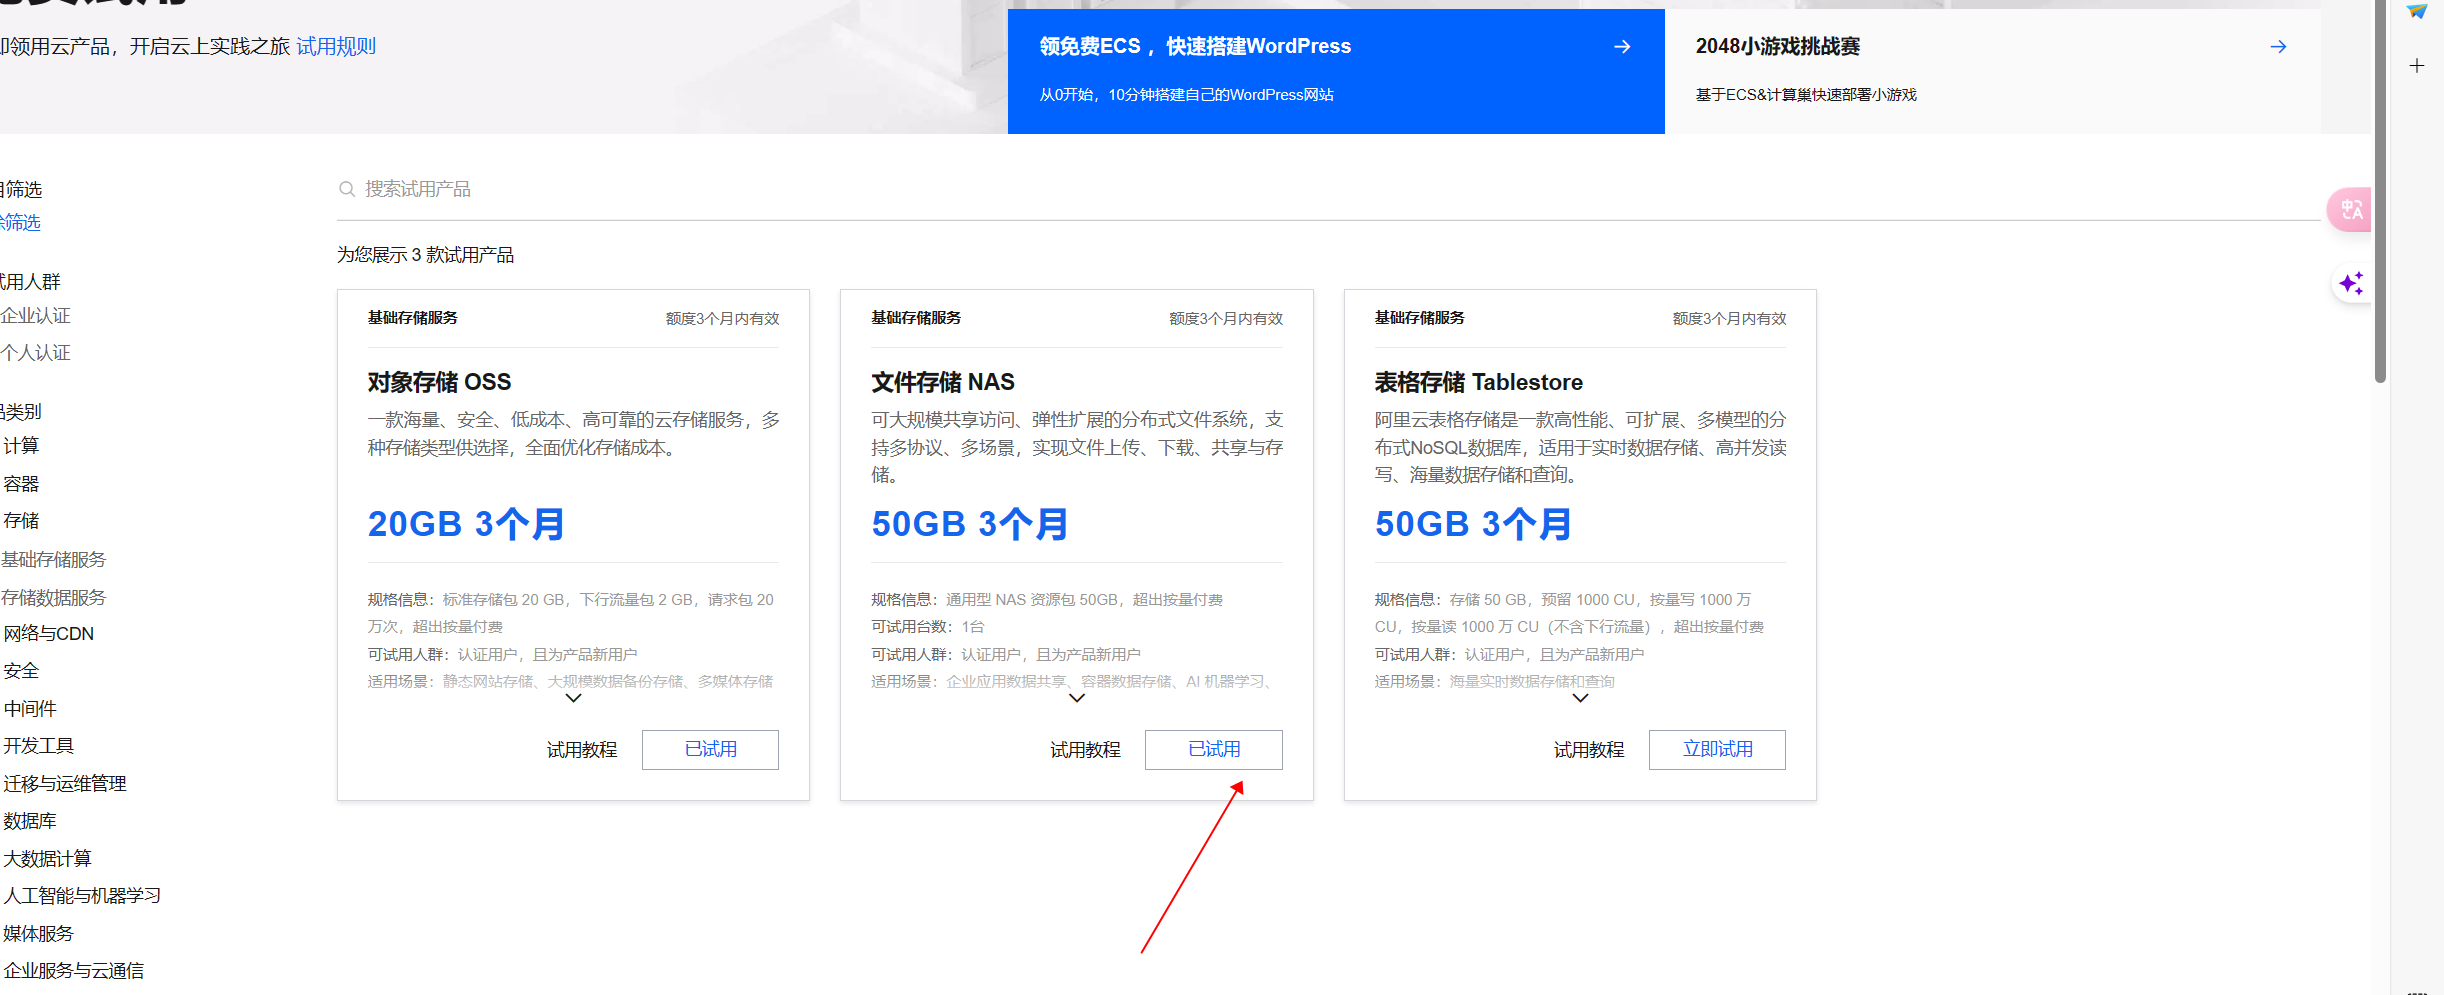Viewport: 2444px width, 995px height.
Task: Choose 基础存储服务 subcategory
Action: tap(53, 560)
